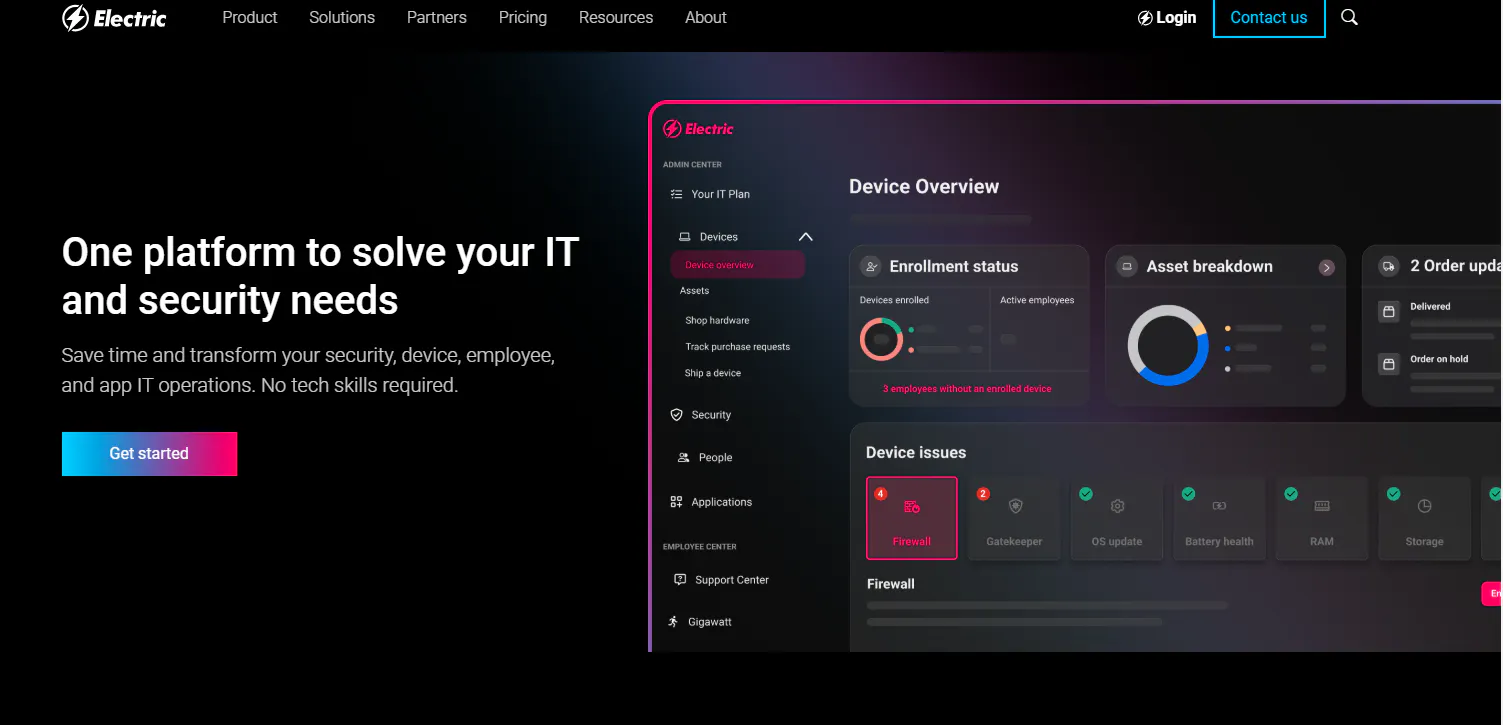Click the People icon in sidebar
Screen dimensions: 1503x725
click(x=684, y=457)
